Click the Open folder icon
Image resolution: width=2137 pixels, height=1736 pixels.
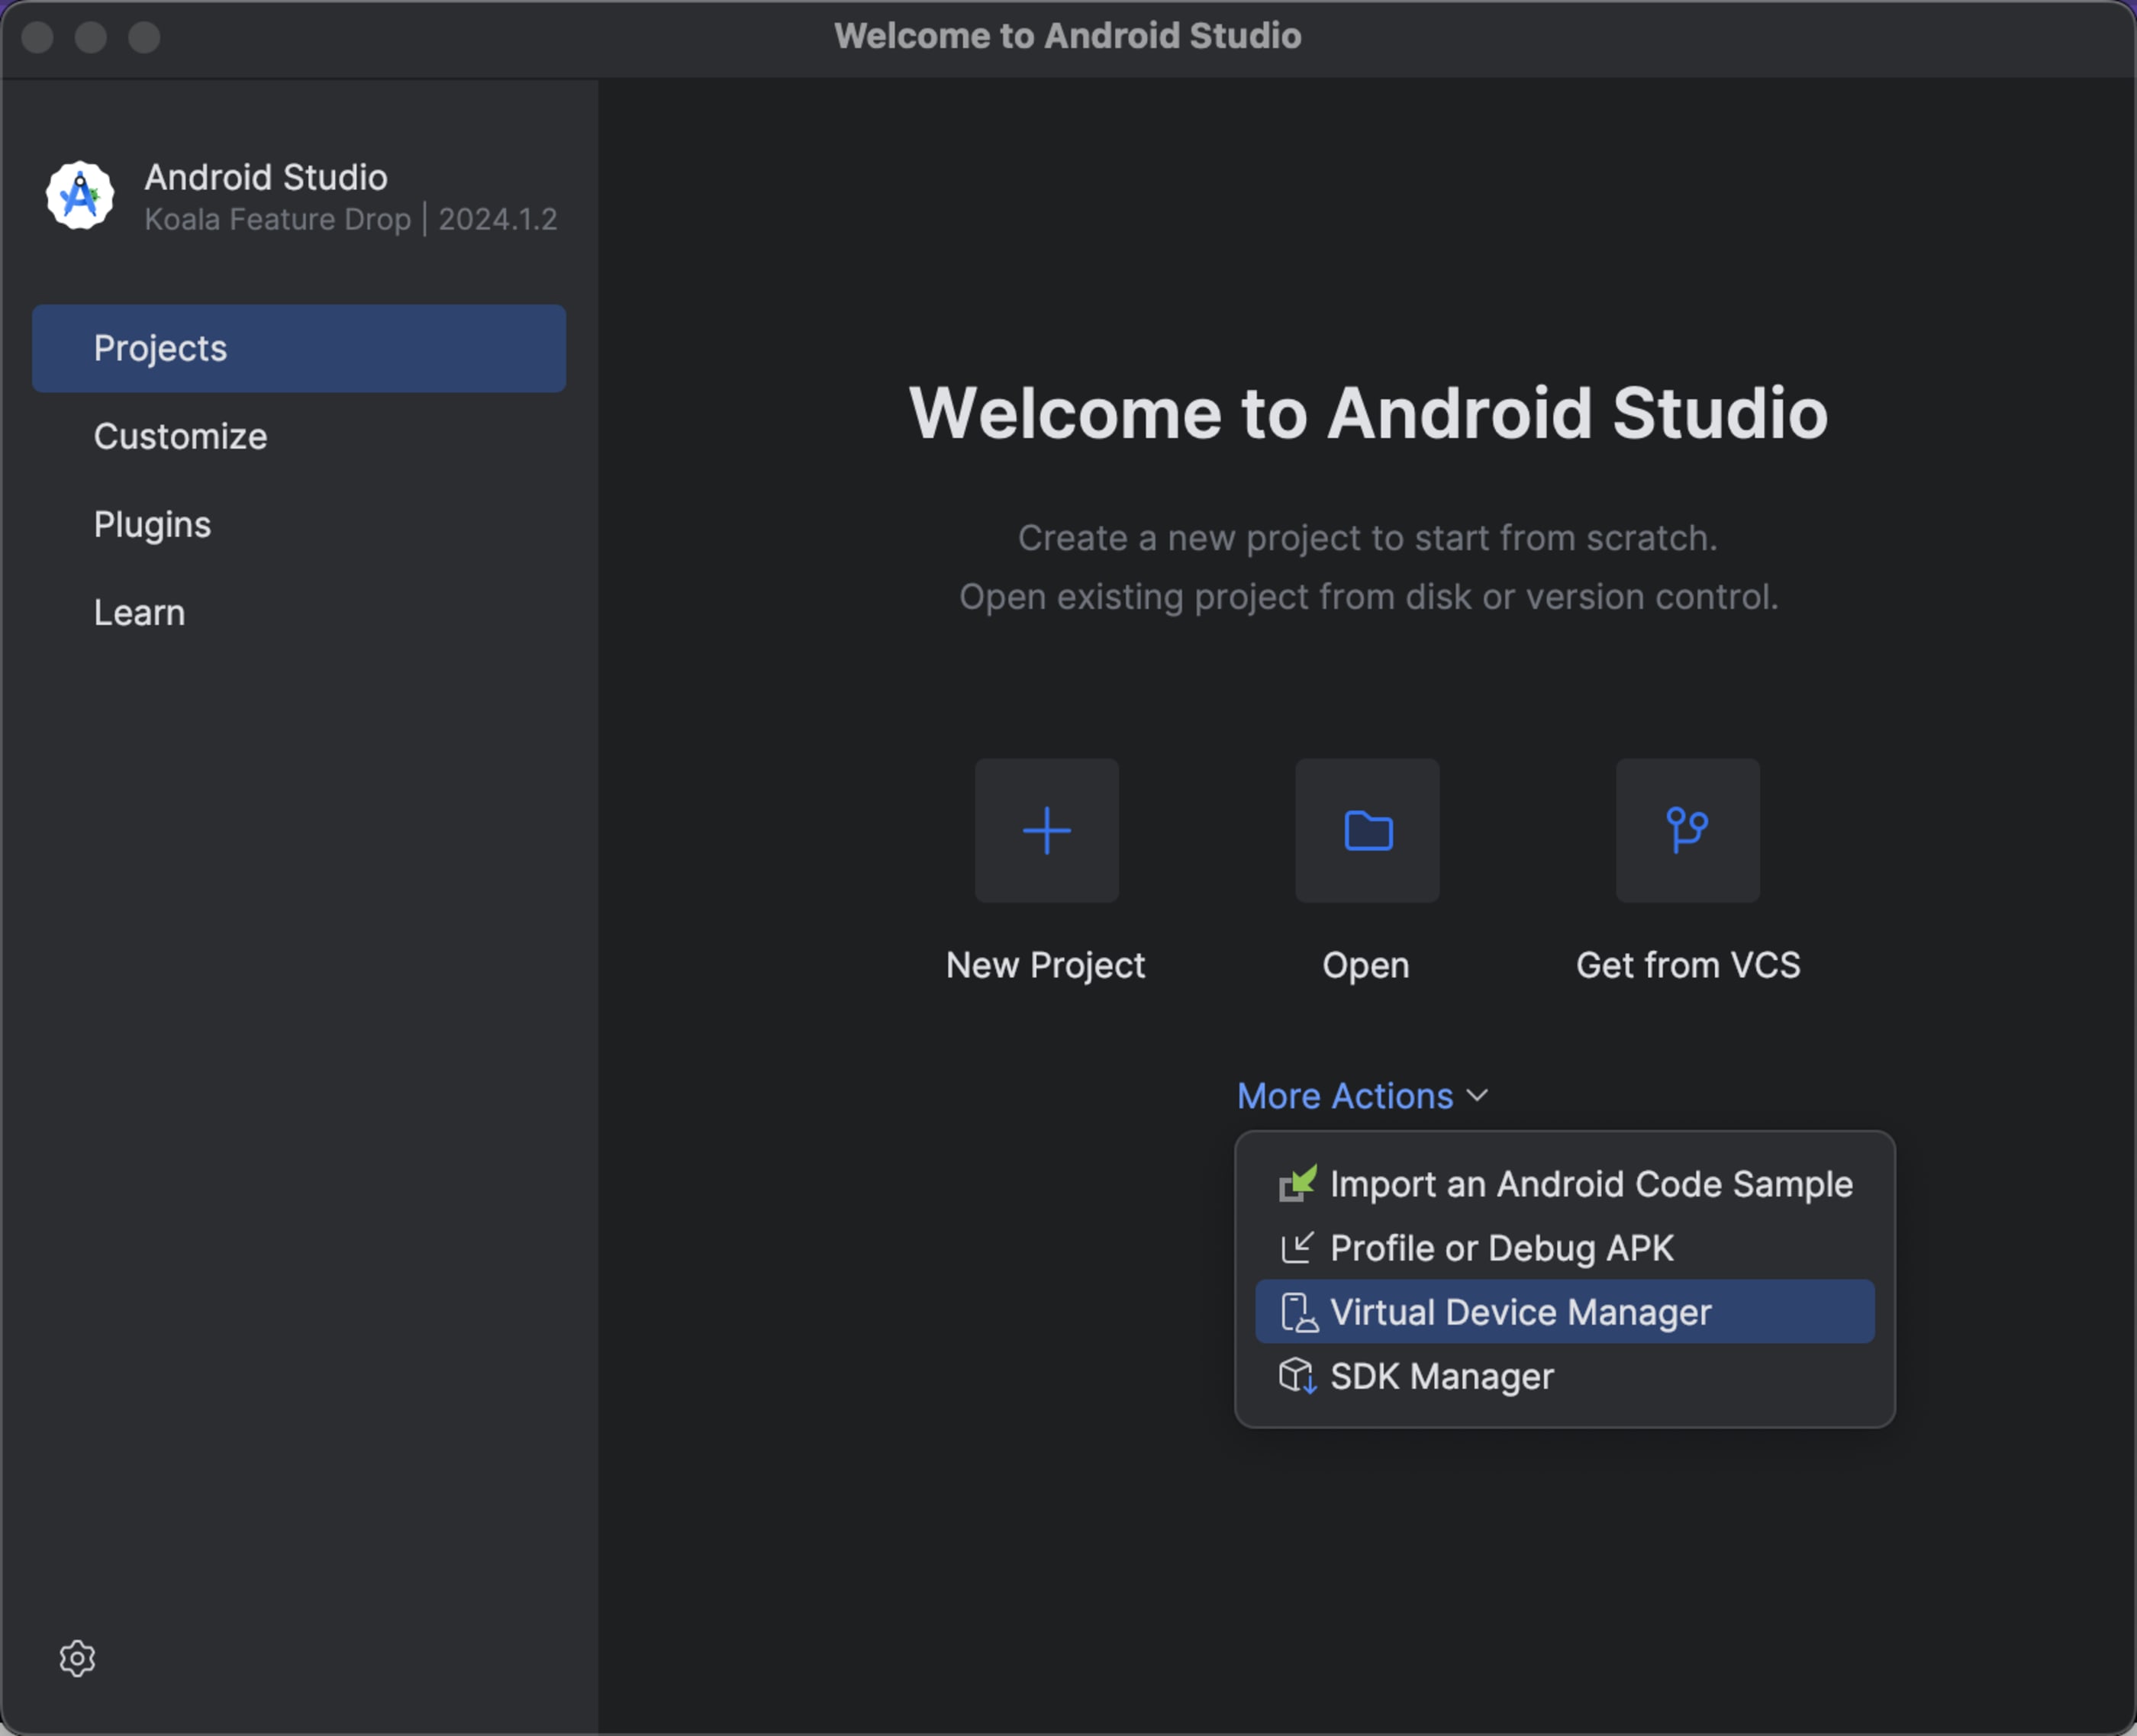tap(1367, 830)
